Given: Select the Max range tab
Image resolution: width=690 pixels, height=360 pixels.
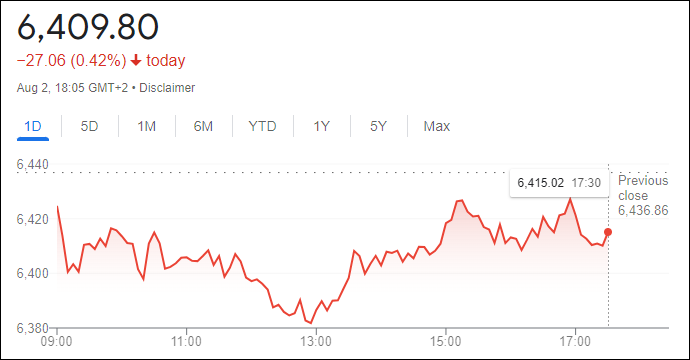Looking at the screenshot, I should [x=437, y=126].
